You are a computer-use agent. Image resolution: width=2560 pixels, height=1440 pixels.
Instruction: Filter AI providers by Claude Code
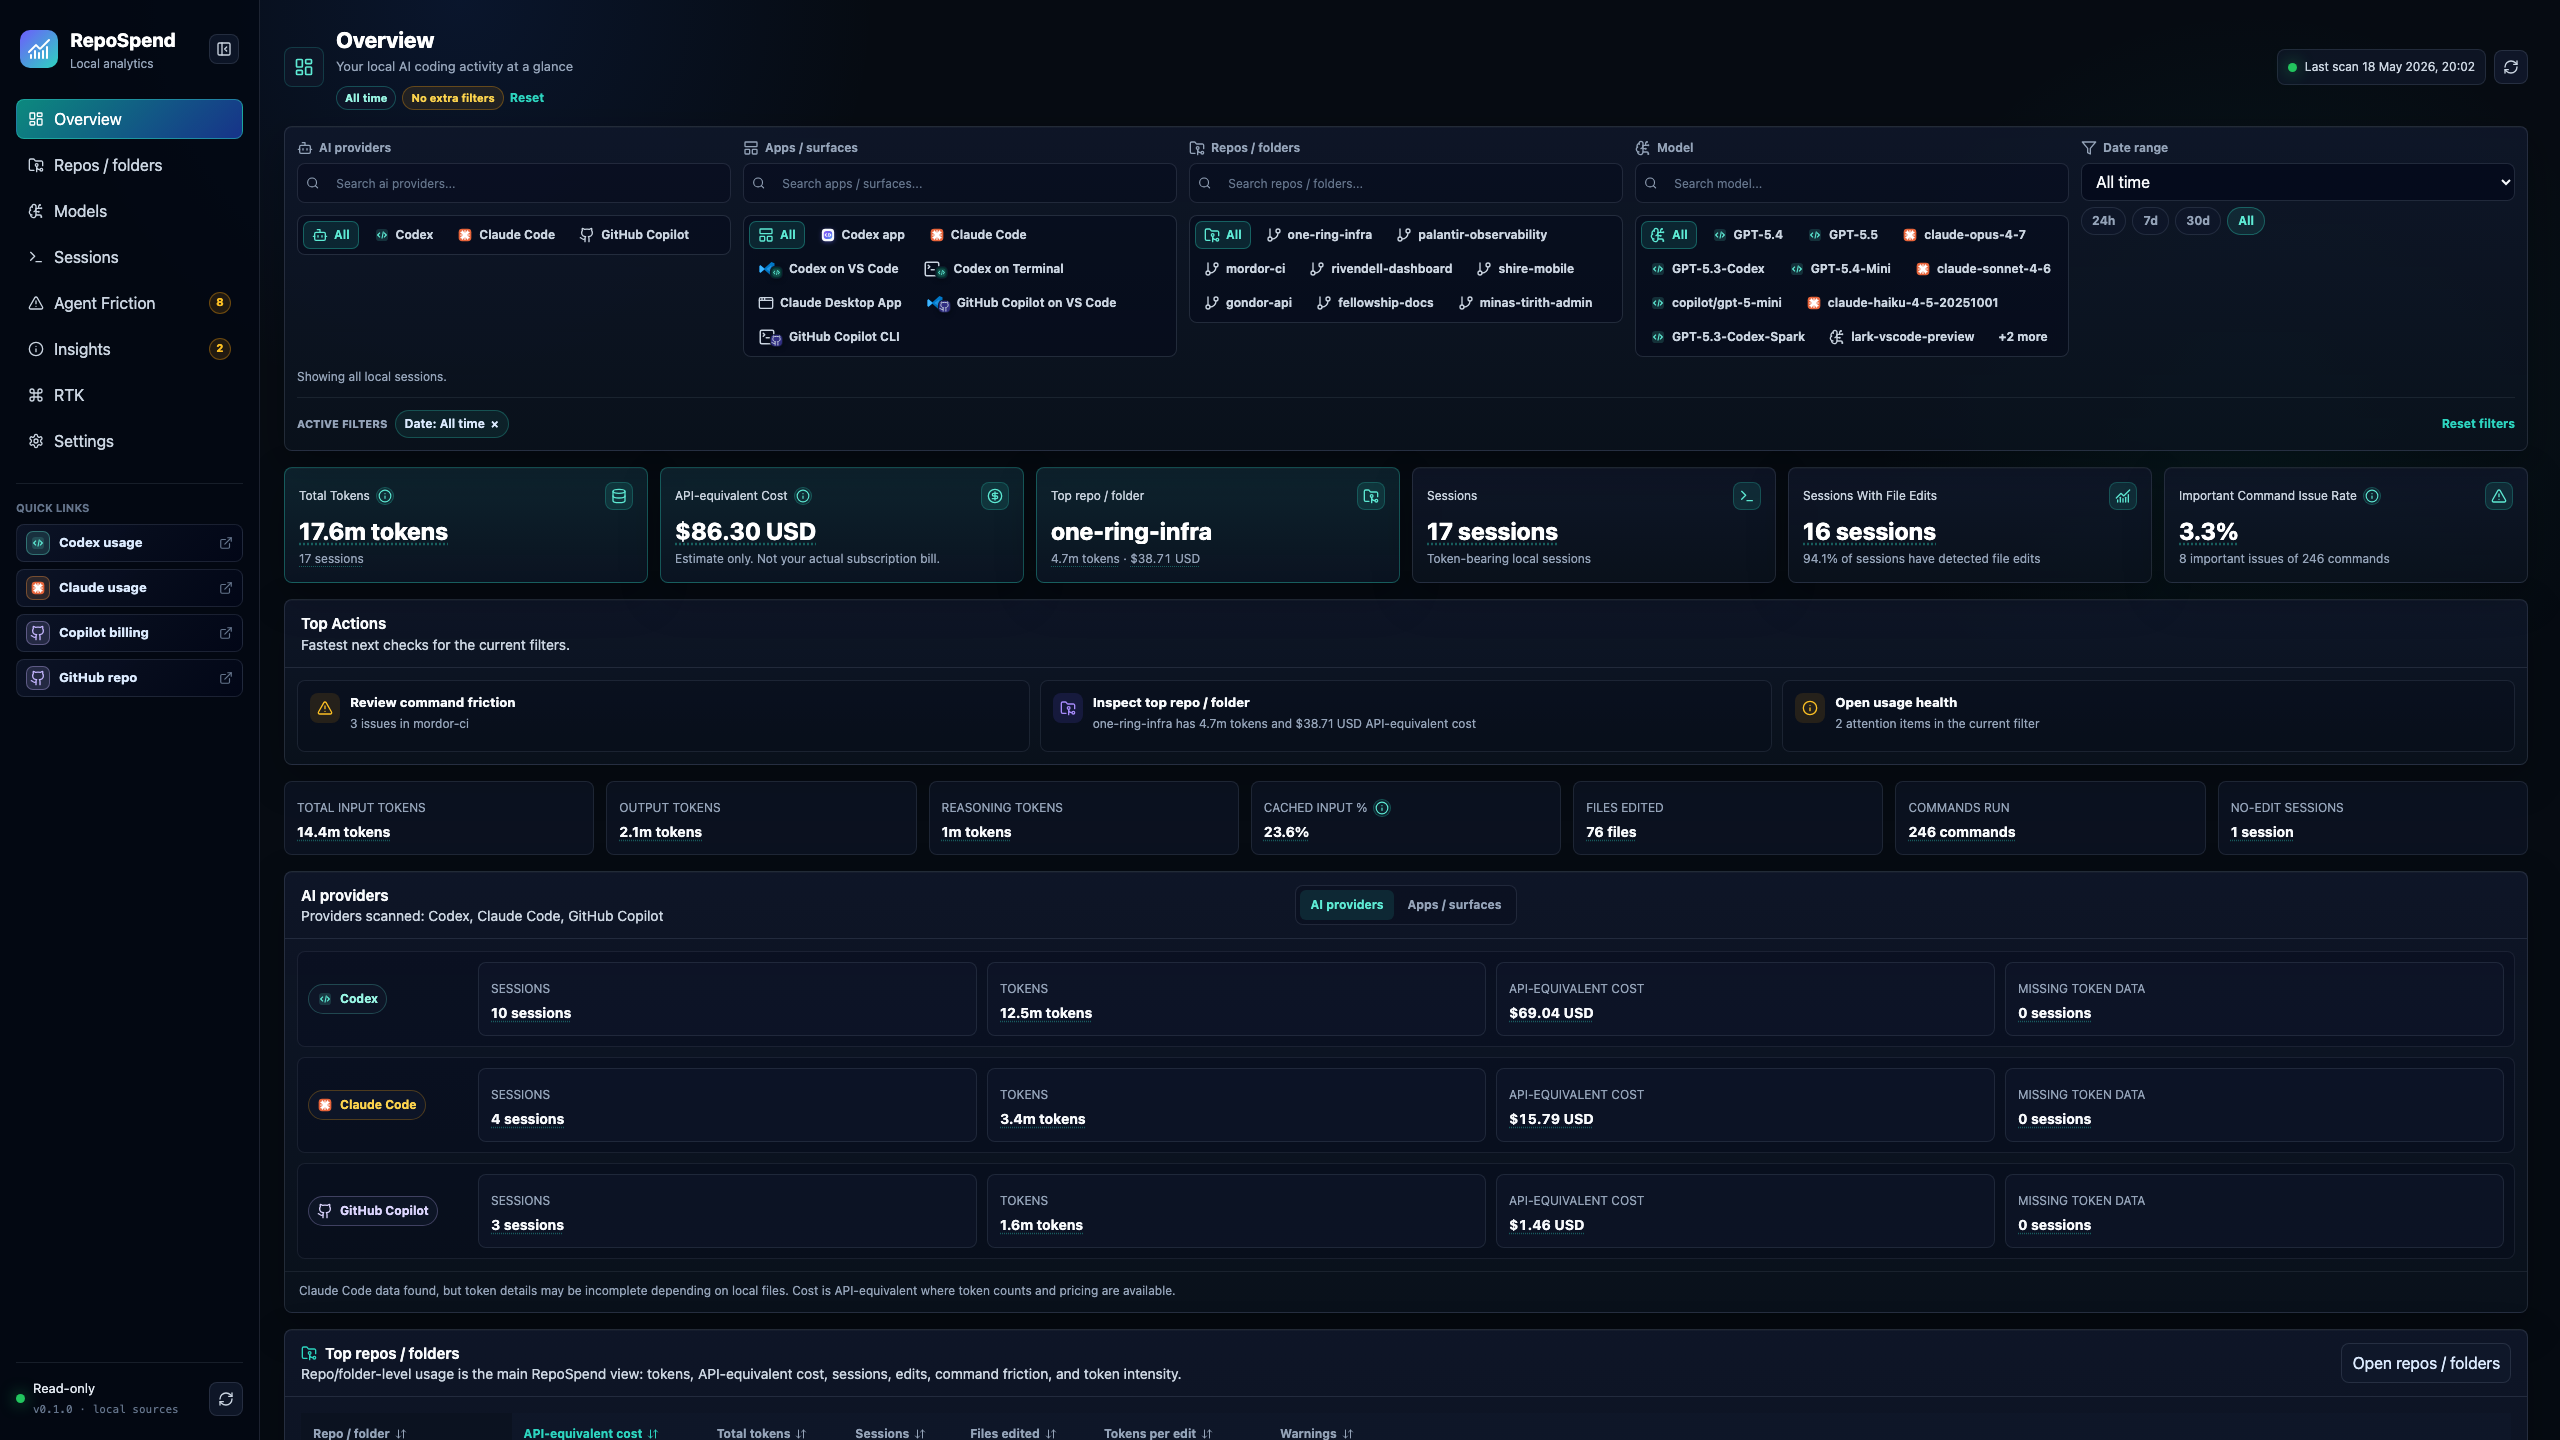507,235
